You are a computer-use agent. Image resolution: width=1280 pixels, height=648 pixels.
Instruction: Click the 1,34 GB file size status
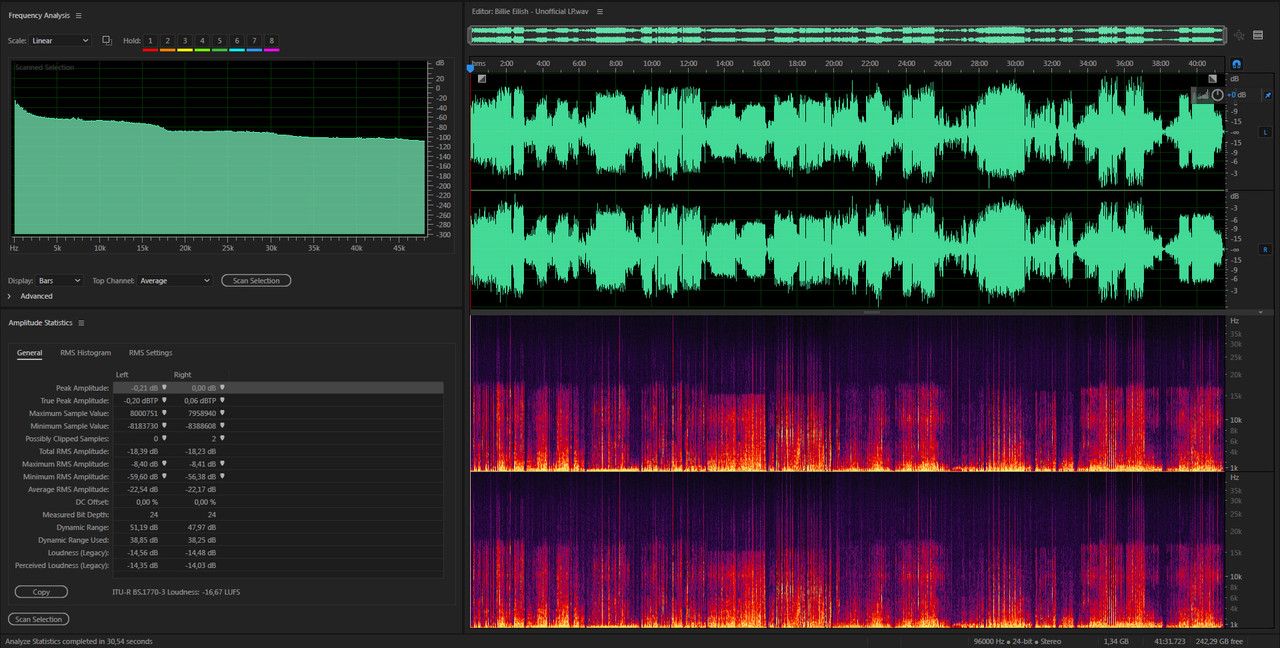tap(1116, 641)
